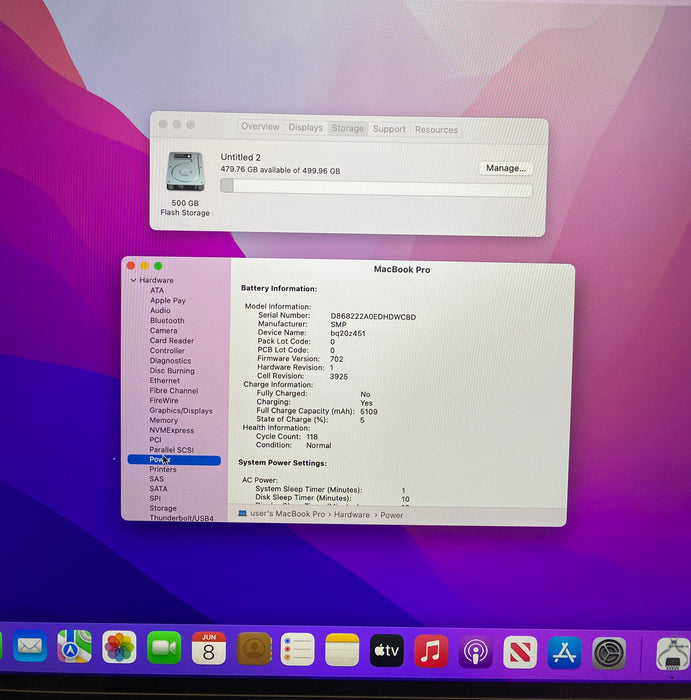
Task: Open Calendar showing JUN 8
Action: click(x=208, y=649)
